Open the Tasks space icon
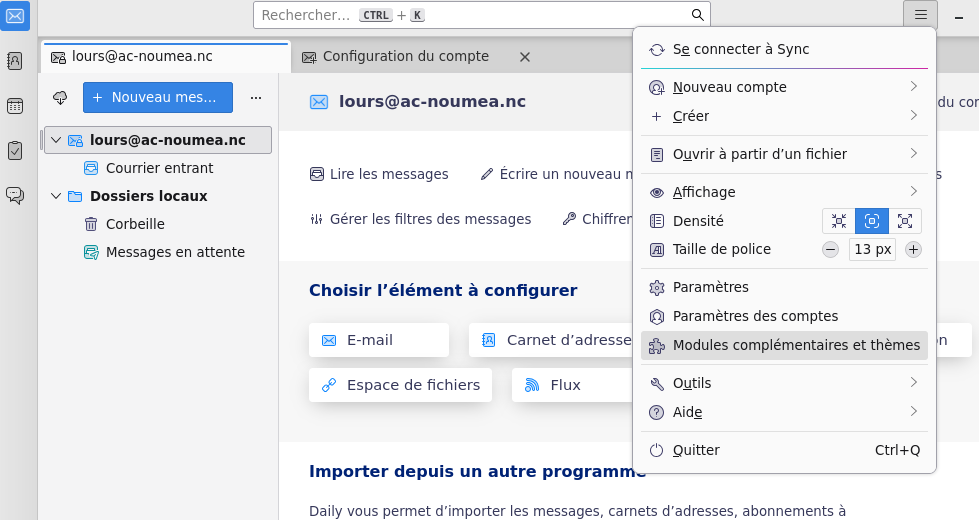 click(15, 150)
